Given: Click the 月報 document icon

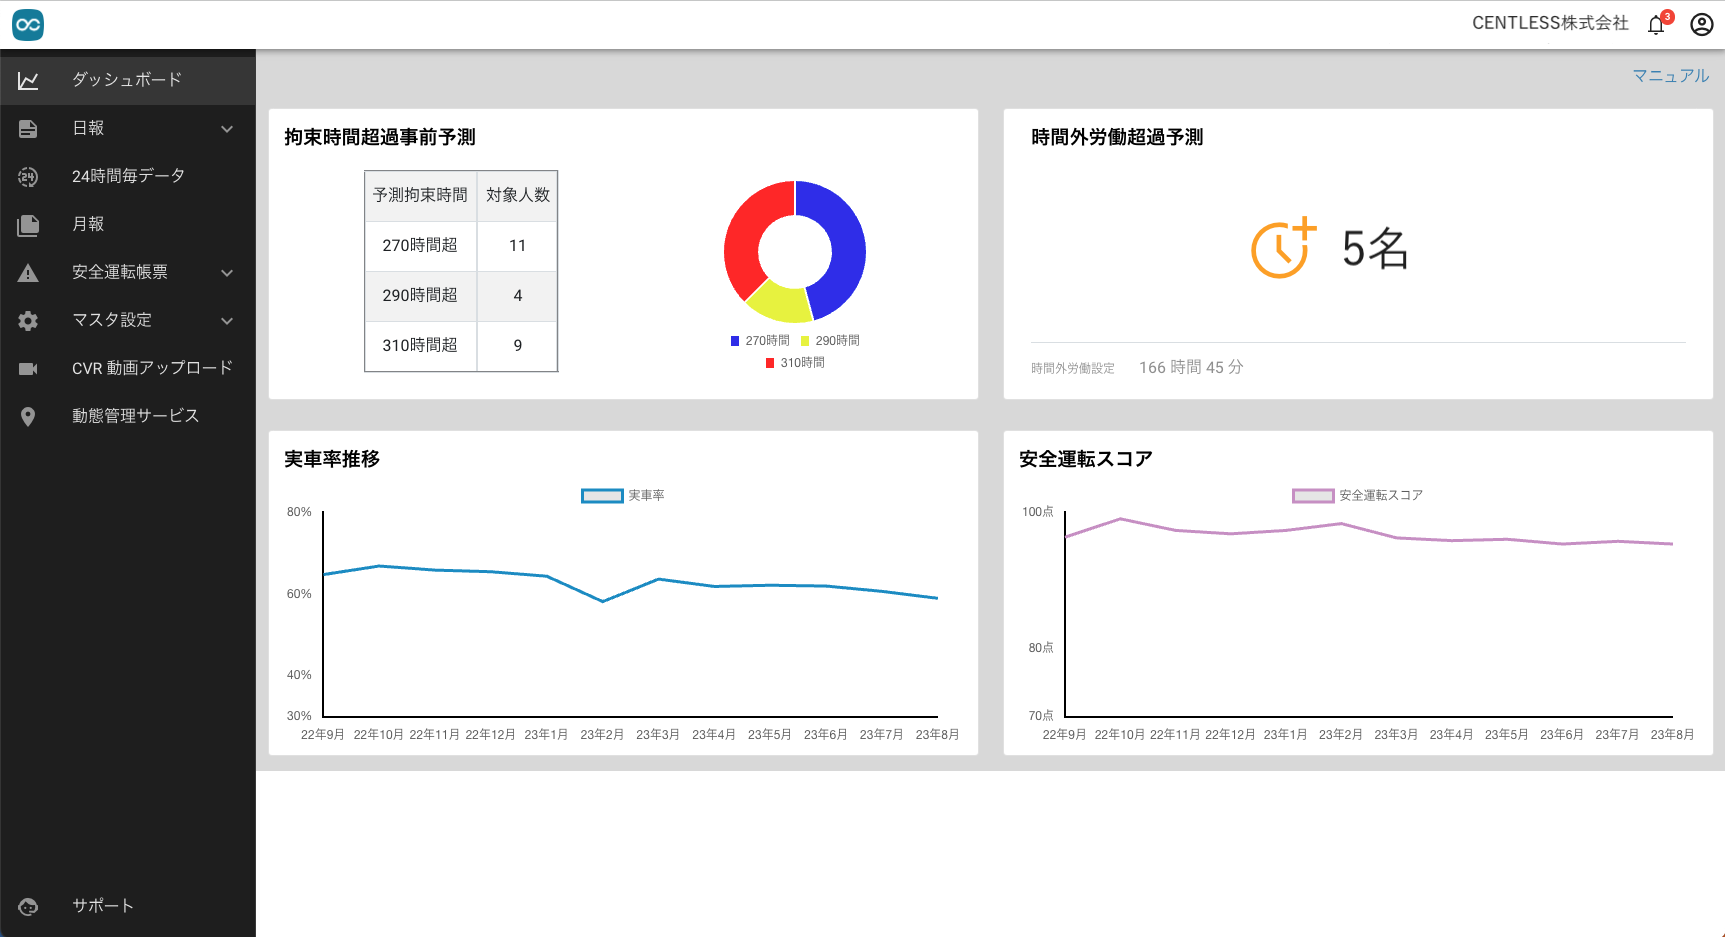Looking at the screenshot, I should (28, 224).
